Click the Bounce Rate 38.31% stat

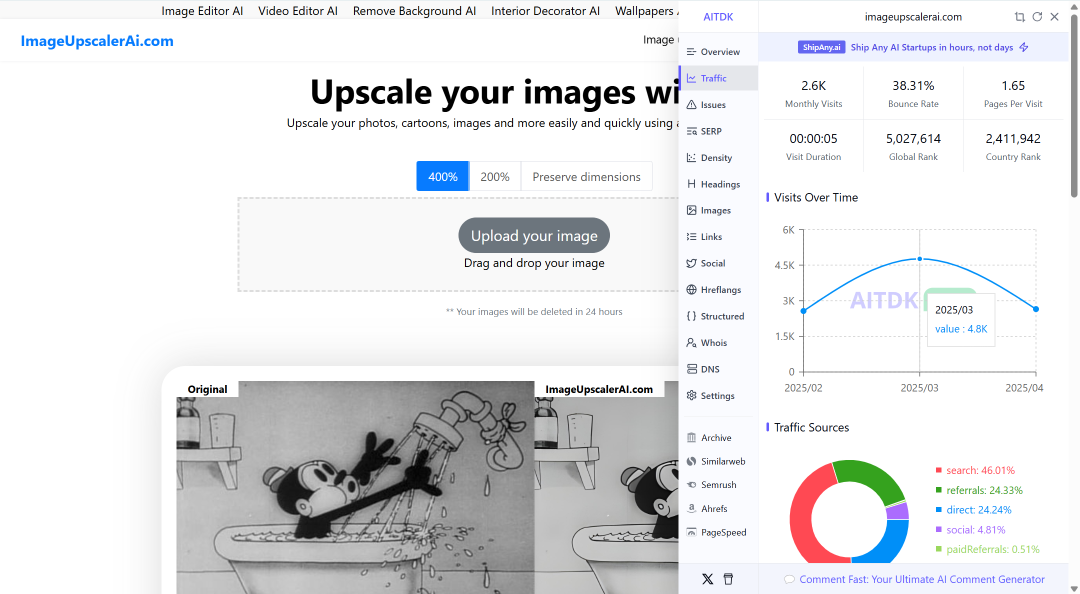click(913, 94)
